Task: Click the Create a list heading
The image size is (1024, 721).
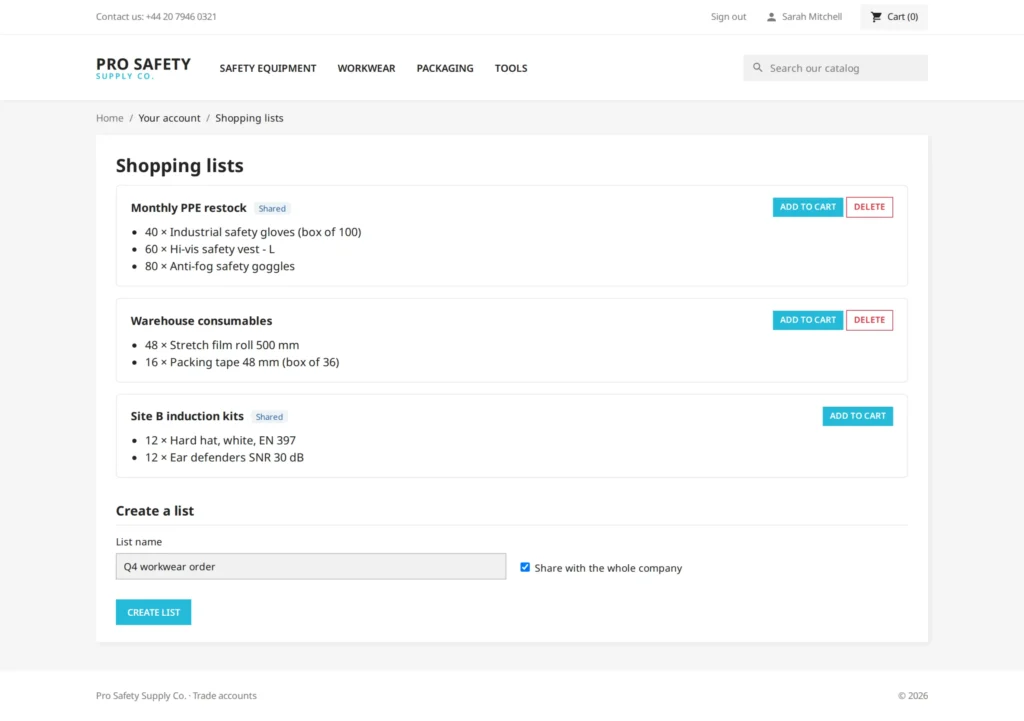Action: pos(155,511)
